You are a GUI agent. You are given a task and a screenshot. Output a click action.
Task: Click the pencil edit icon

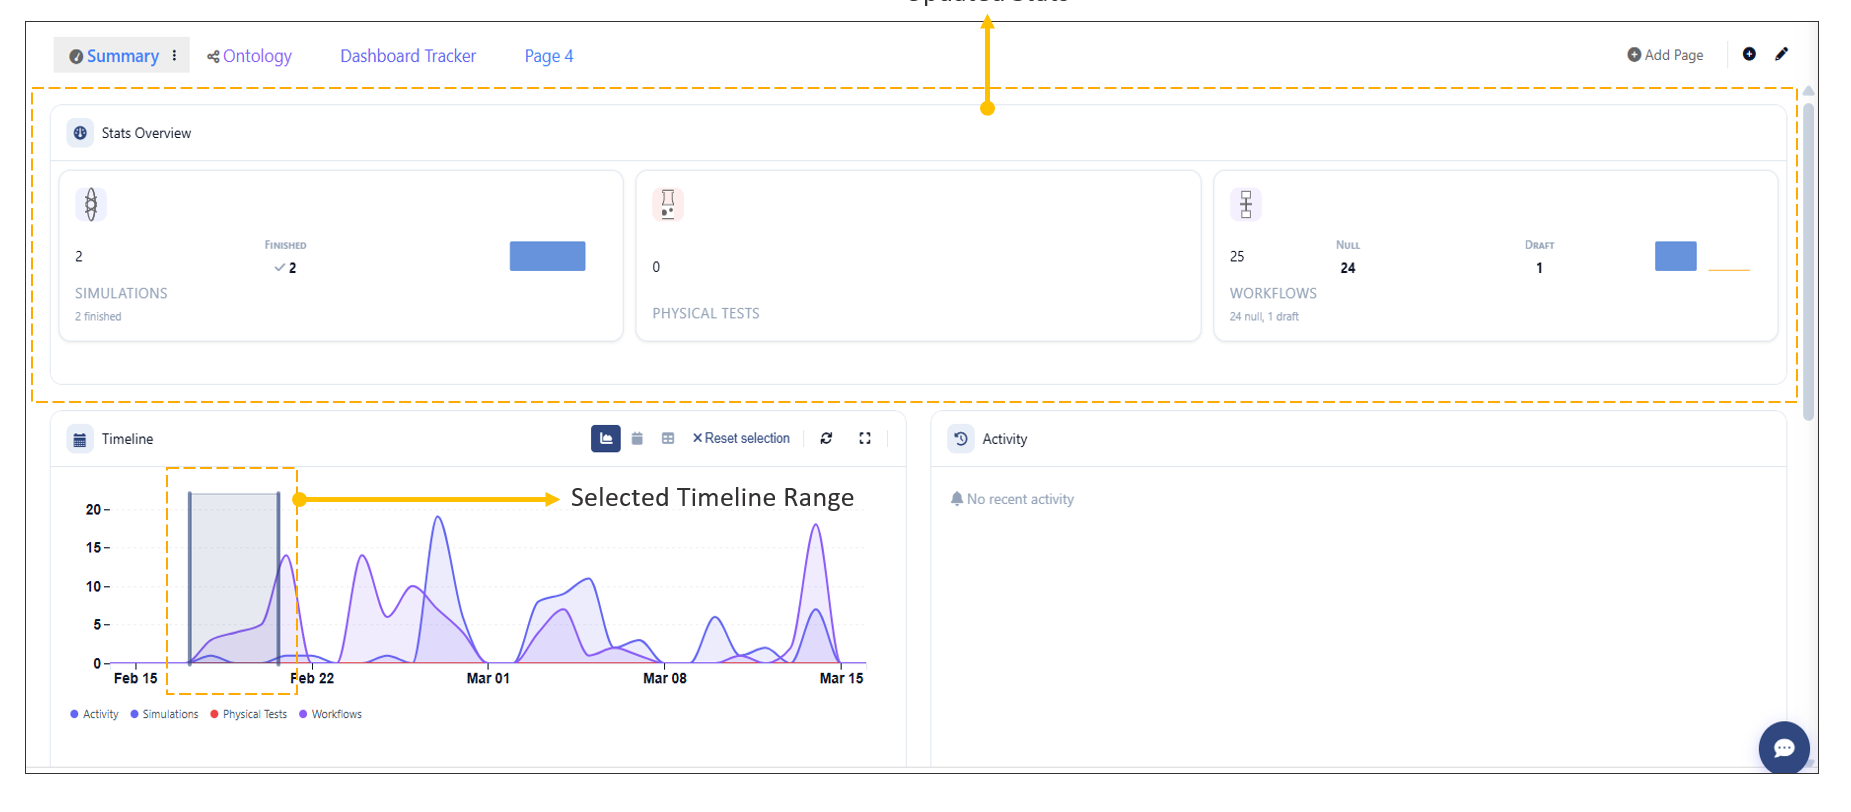[x=1781, y=55]
